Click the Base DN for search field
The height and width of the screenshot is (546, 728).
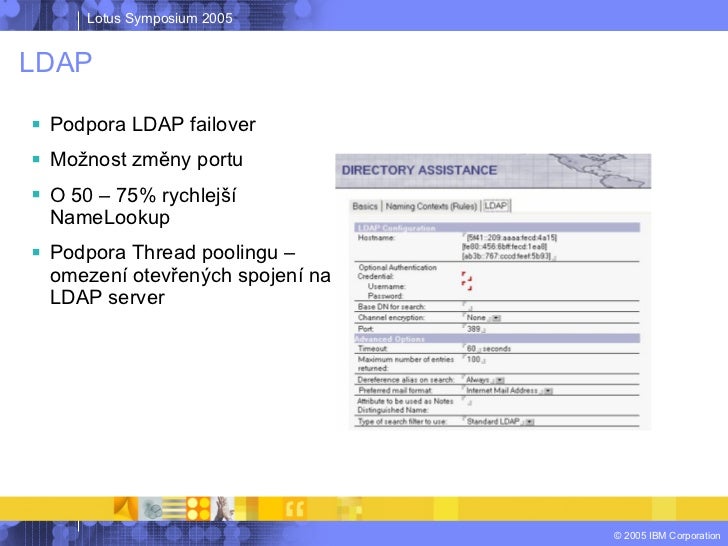pyautogui.click(x=467, y=306)
